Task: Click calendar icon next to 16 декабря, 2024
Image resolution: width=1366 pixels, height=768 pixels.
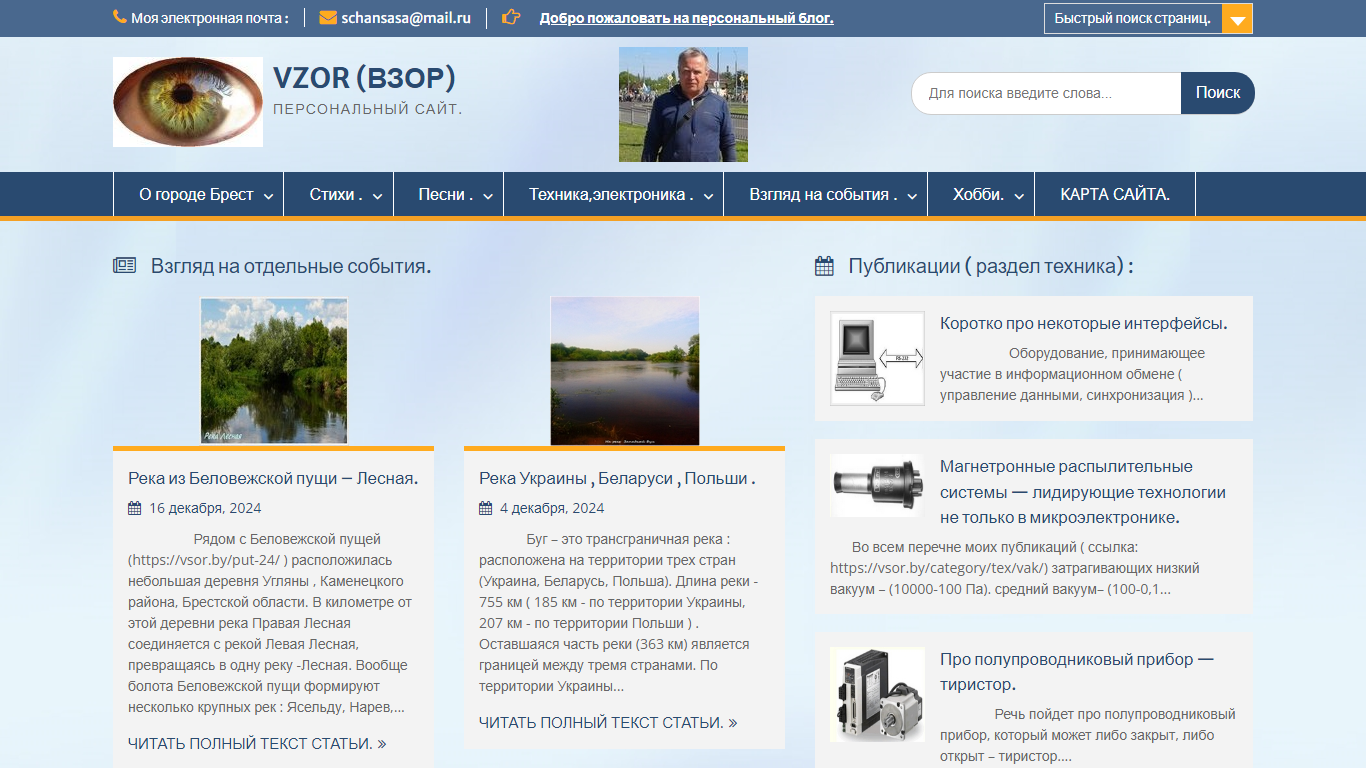Action: tap(135, 508)
